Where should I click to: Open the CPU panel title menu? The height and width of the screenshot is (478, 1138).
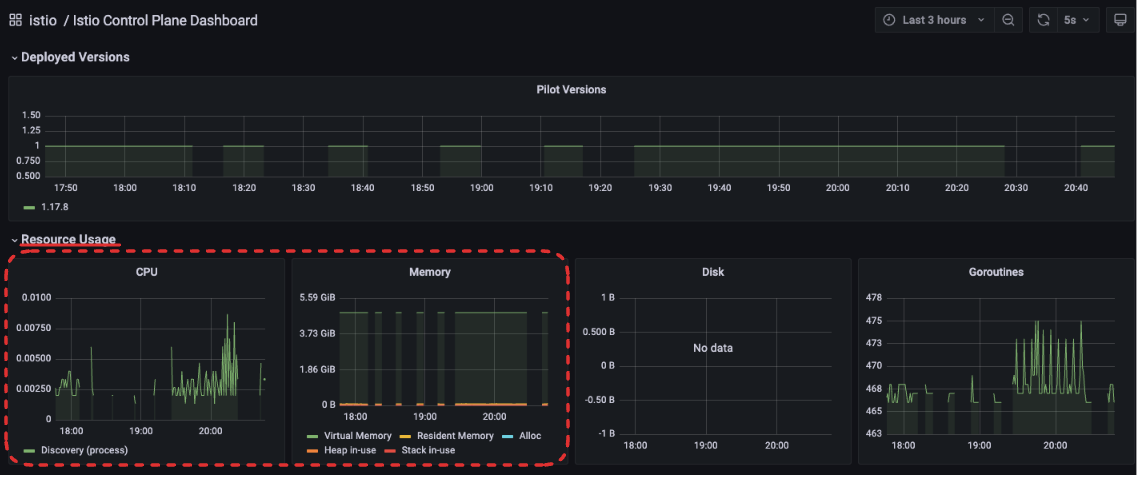click(147, 272)
